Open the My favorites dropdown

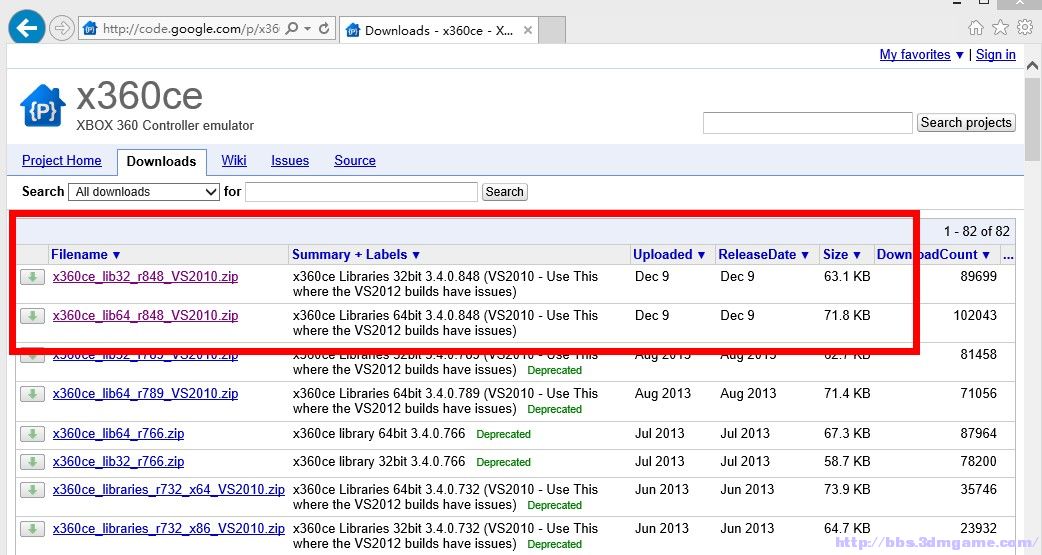921,55
